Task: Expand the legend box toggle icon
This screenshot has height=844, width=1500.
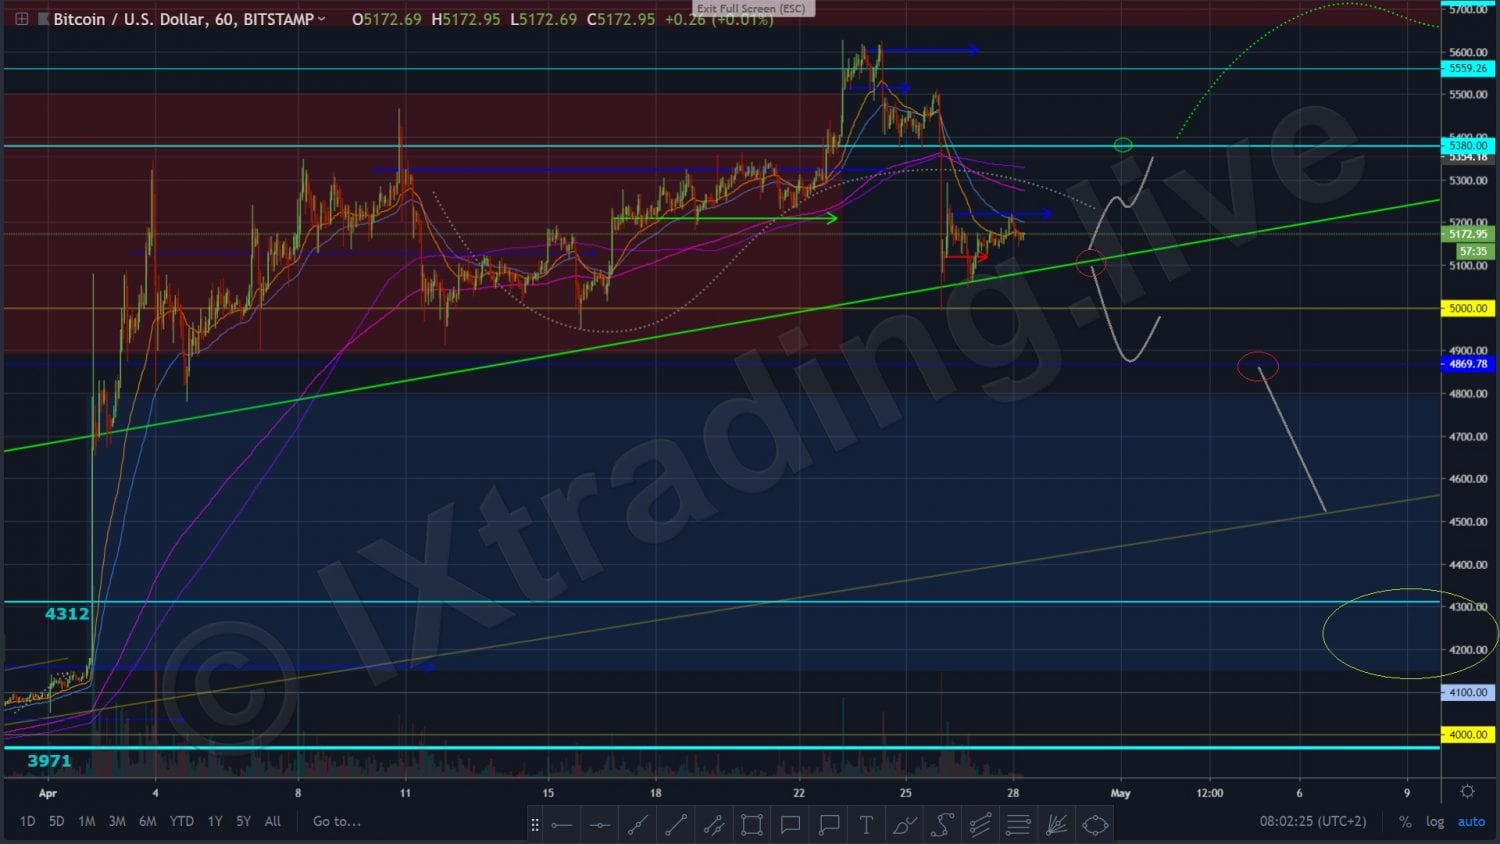Action: (x=21, y=19)
